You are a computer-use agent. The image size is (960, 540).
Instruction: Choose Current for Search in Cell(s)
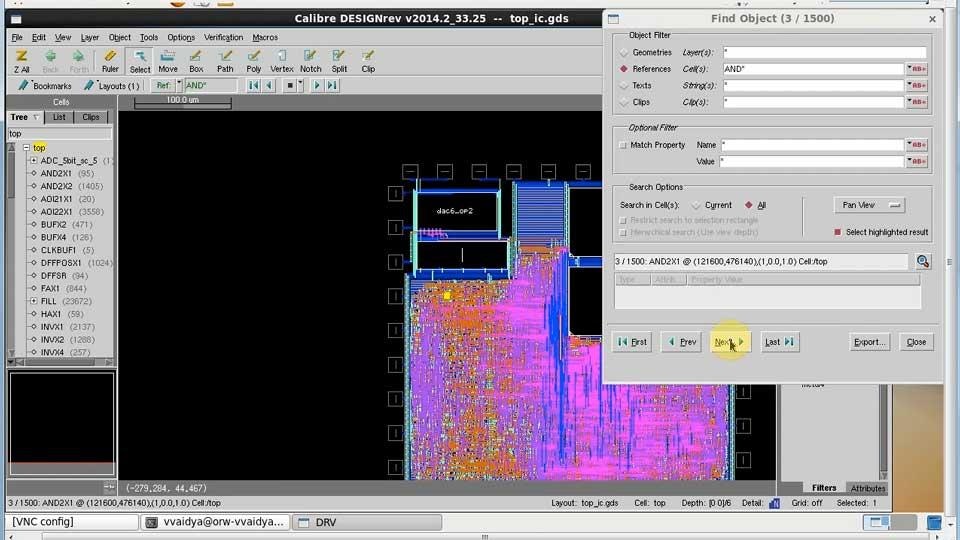point(696,205)
